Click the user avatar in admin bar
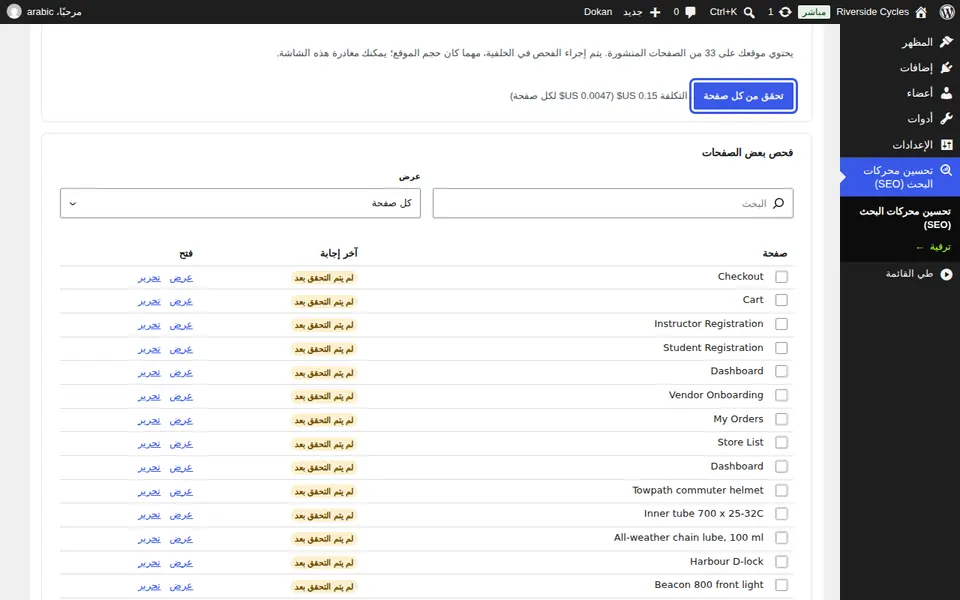This screenshot has height=600, width=960. 14,12
